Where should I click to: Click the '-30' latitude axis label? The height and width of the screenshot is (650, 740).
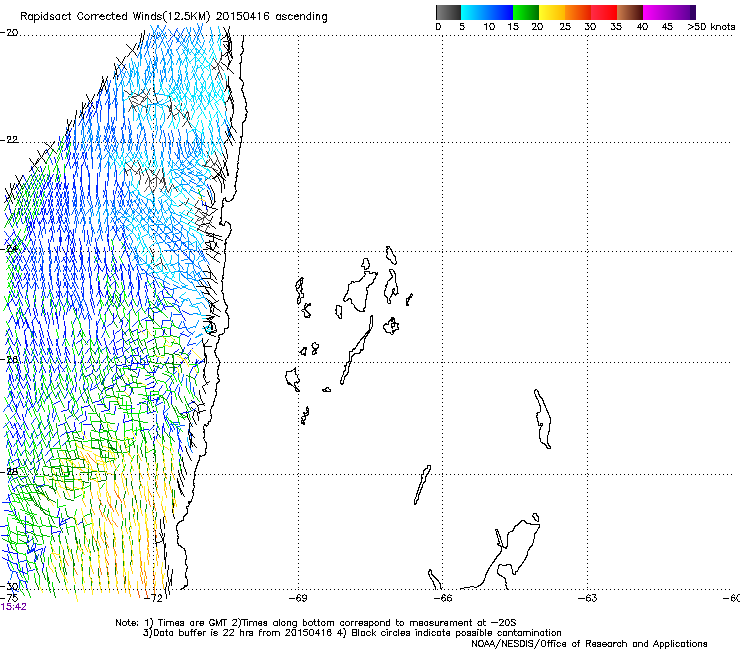click(x=9, y=586)
